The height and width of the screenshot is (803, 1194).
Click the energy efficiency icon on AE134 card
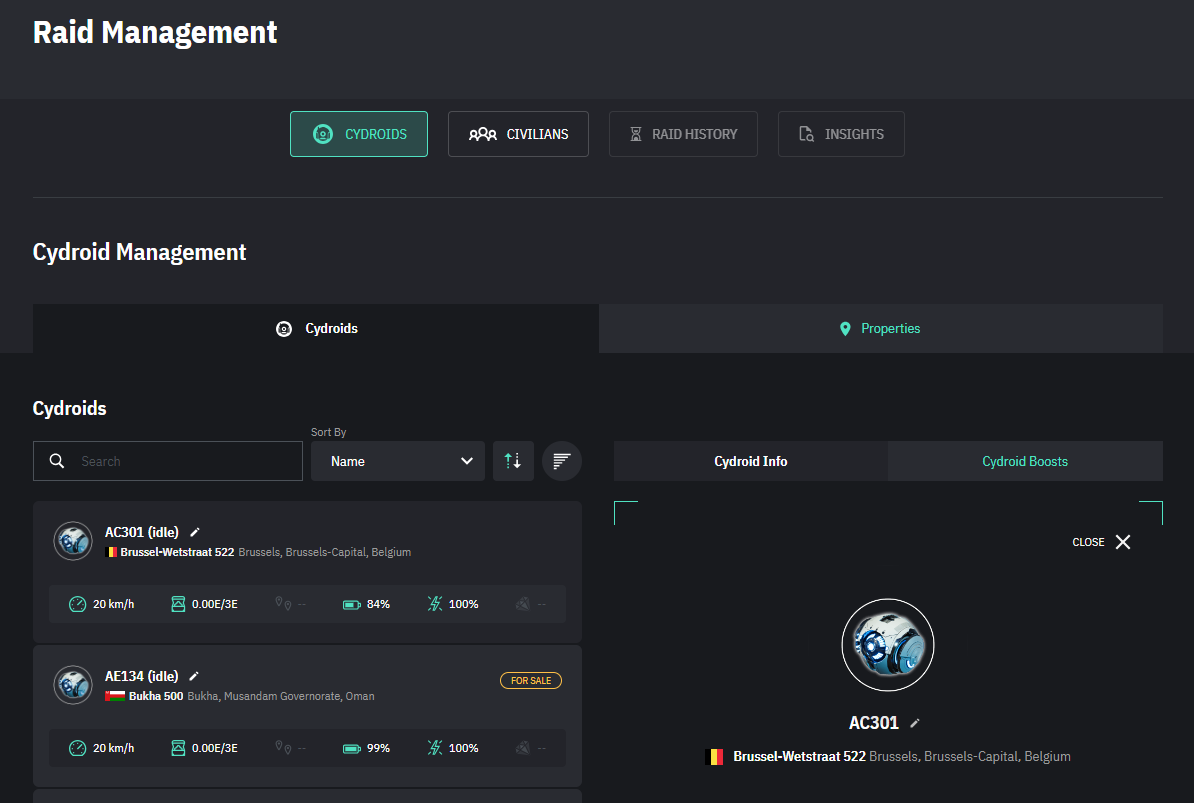click(x=435, y=748)
